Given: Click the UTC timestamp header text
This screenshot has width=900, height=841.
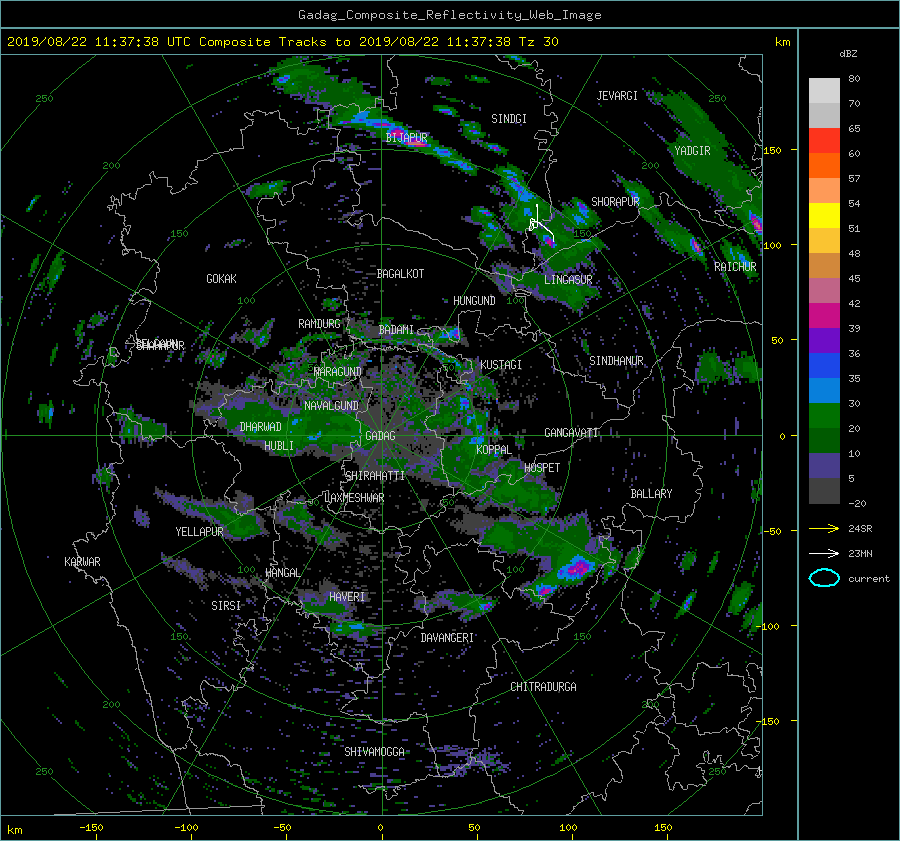Looking at the screenshot, I should click(x=282, y=41).
